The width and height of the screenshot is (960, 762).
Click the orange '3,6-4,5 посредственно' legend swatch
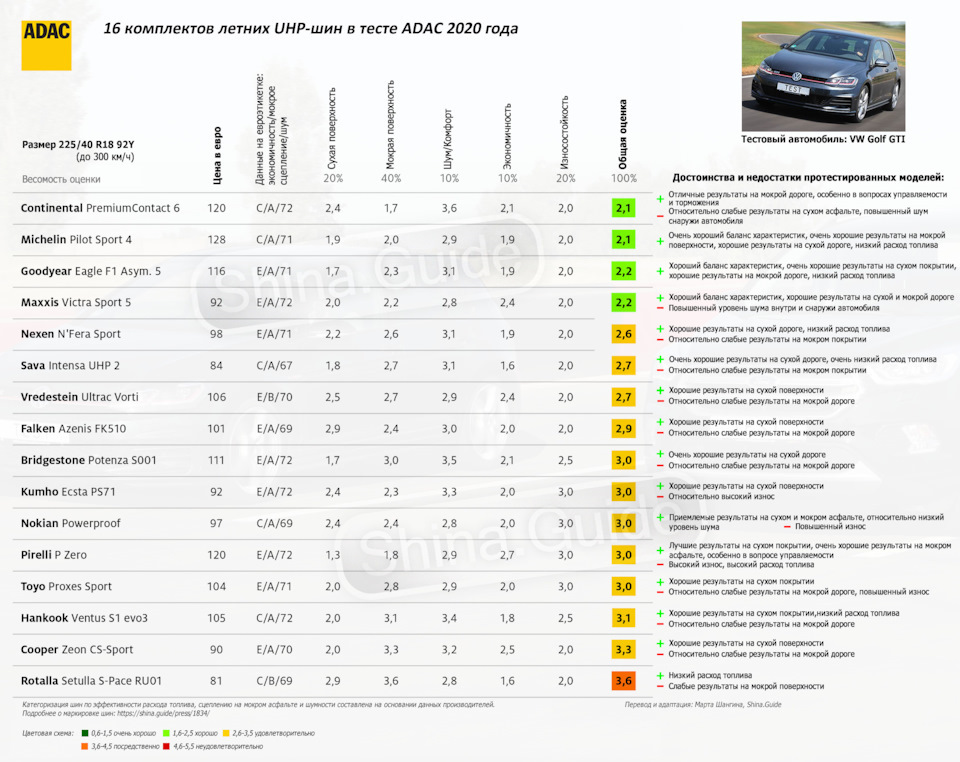pos(84,746)
